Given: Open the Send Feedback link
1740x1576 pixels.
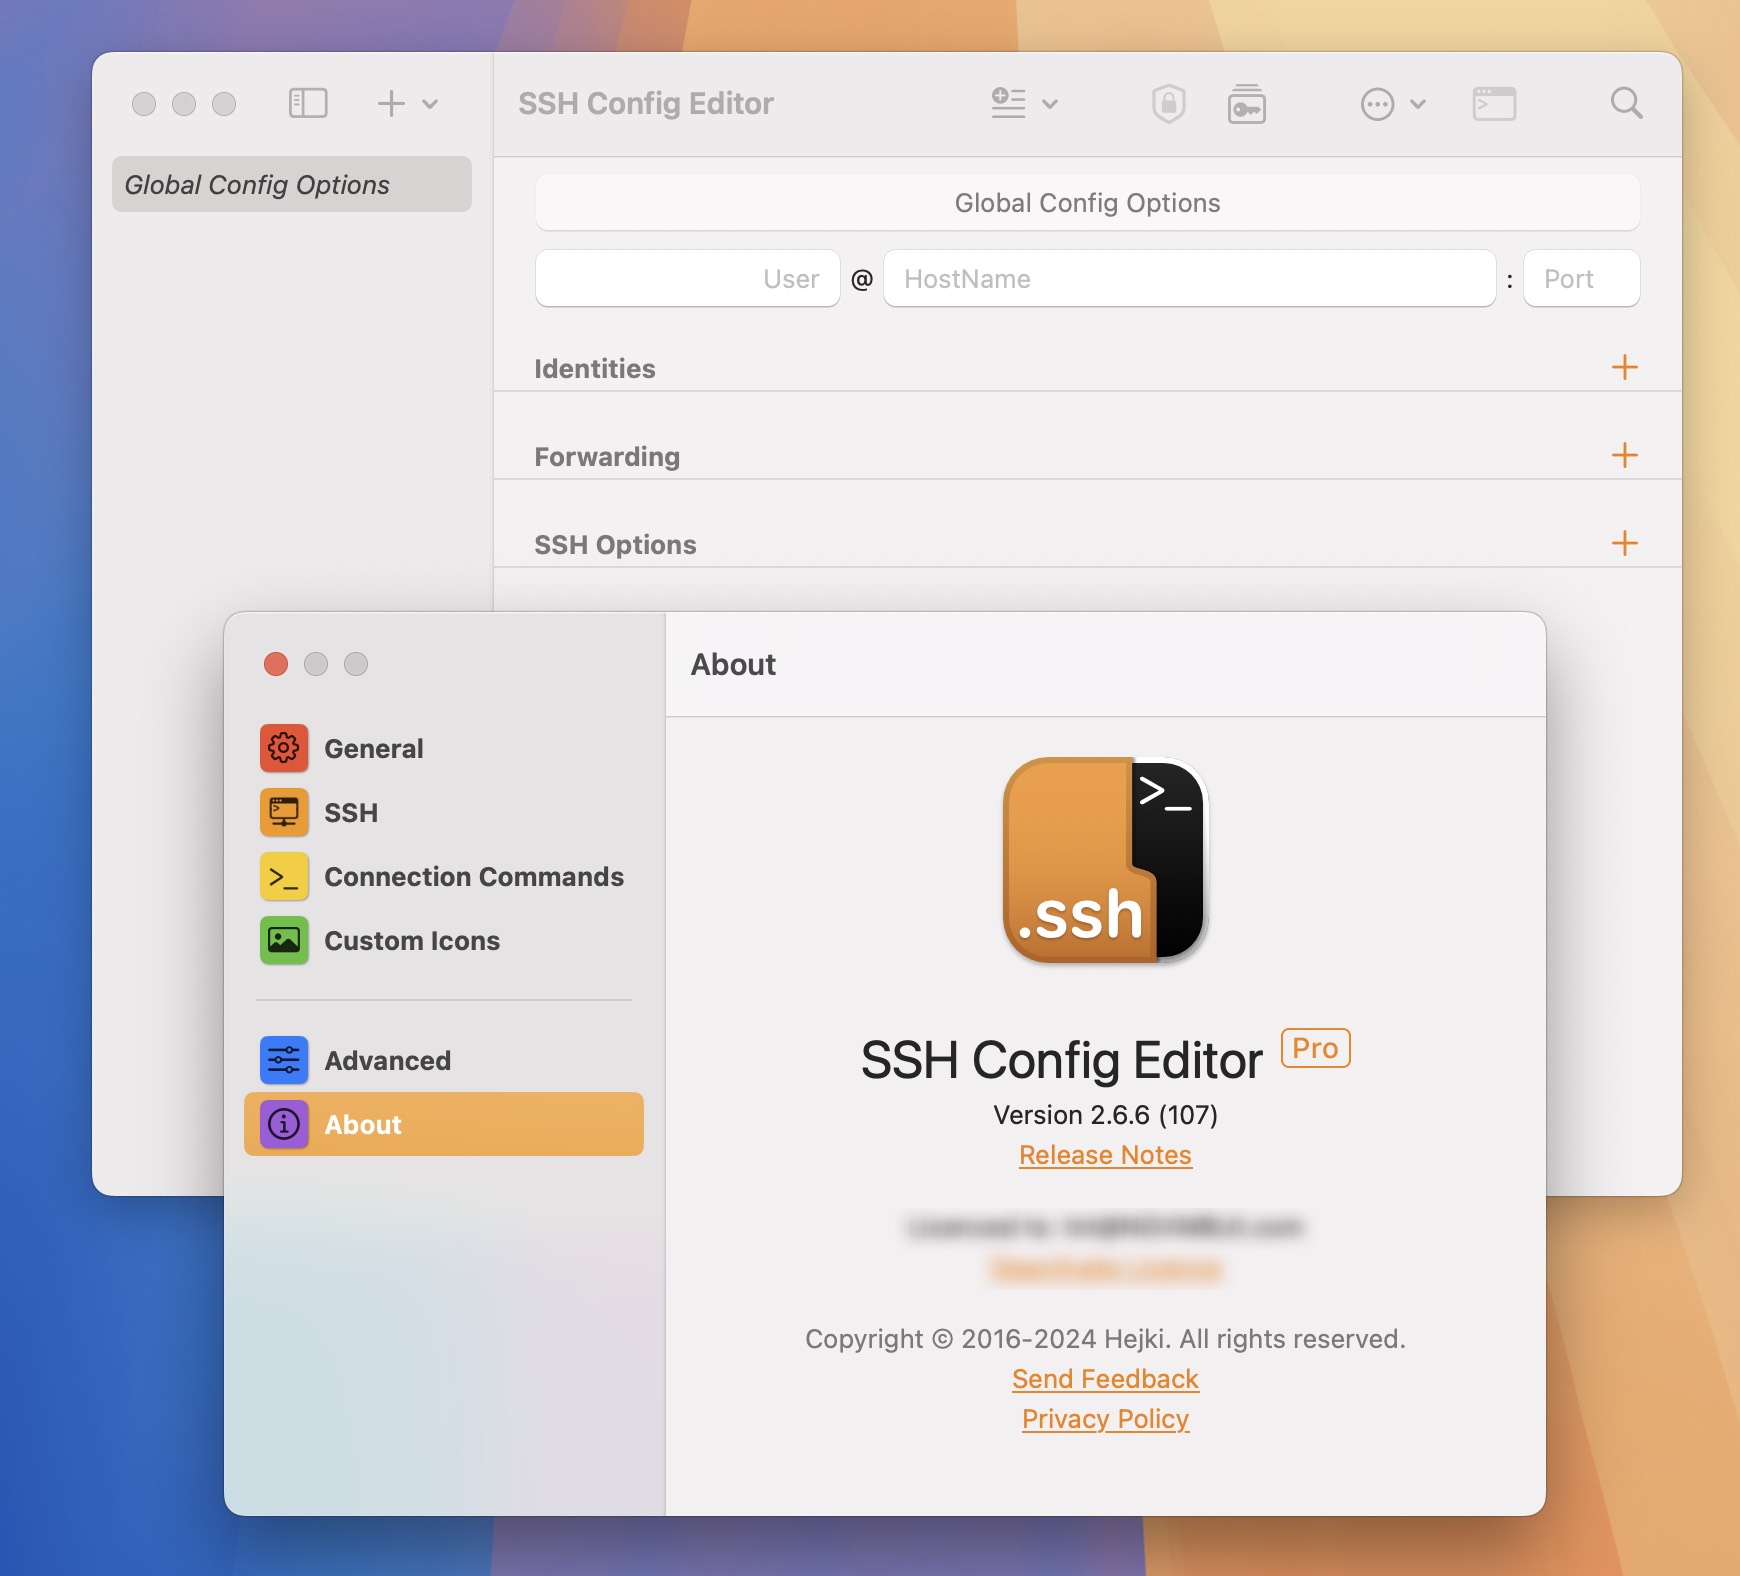Looking at the screenshot, I should click(1105, 1379).
